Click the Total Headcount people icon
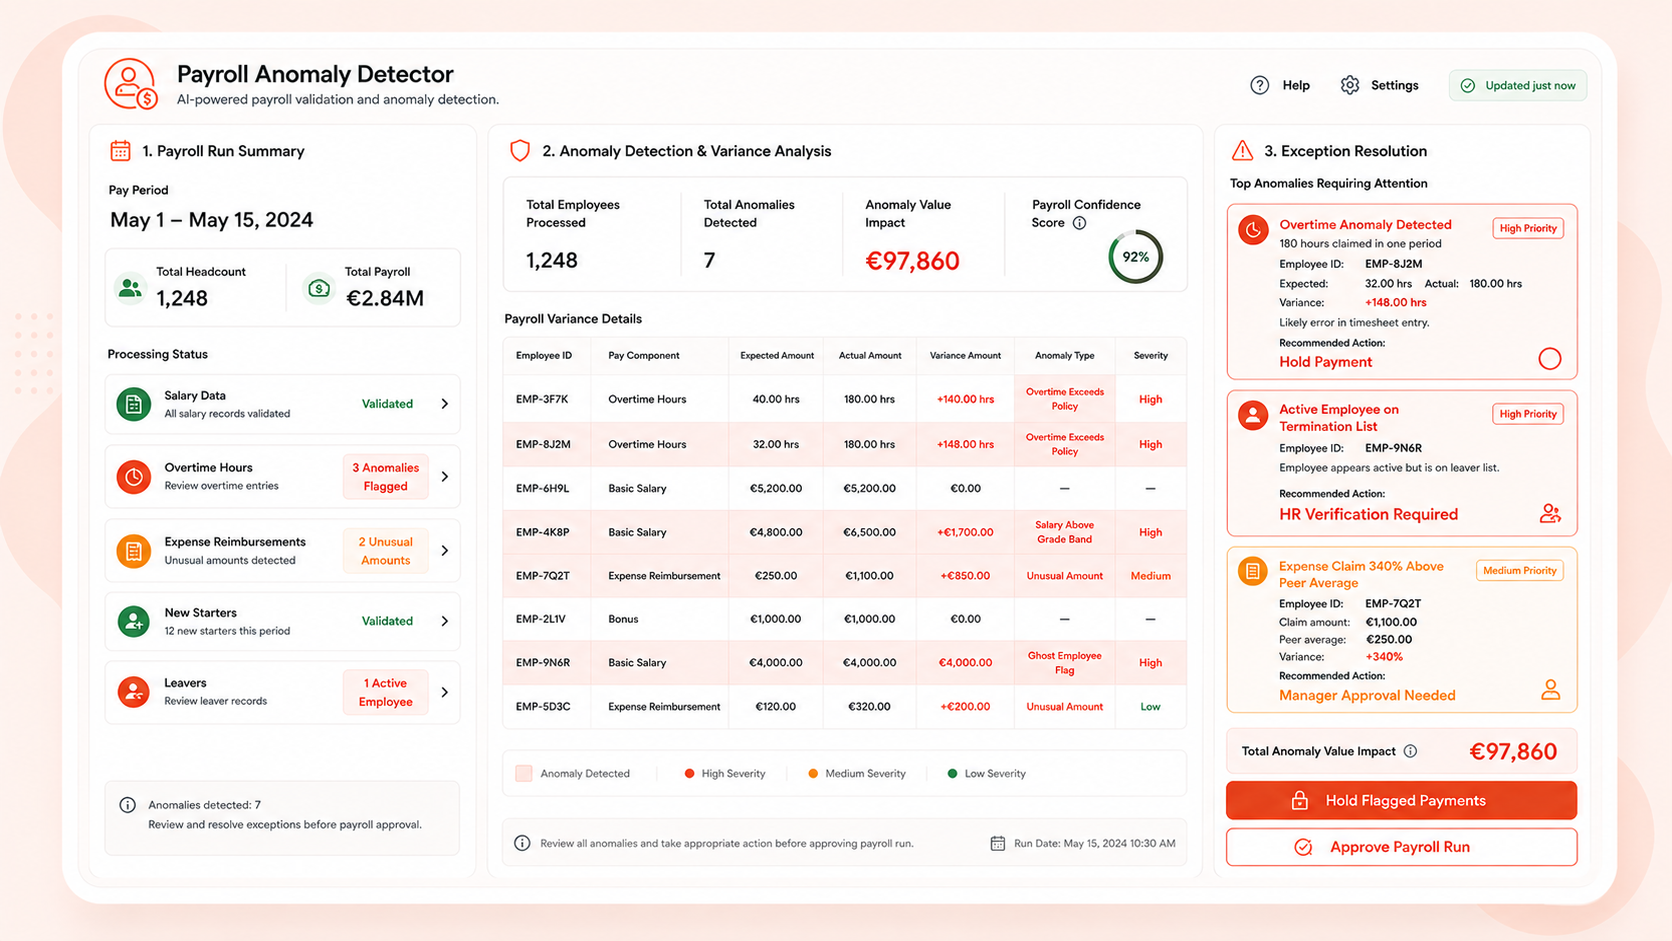The image size is (1672, 941). [130, 288]
